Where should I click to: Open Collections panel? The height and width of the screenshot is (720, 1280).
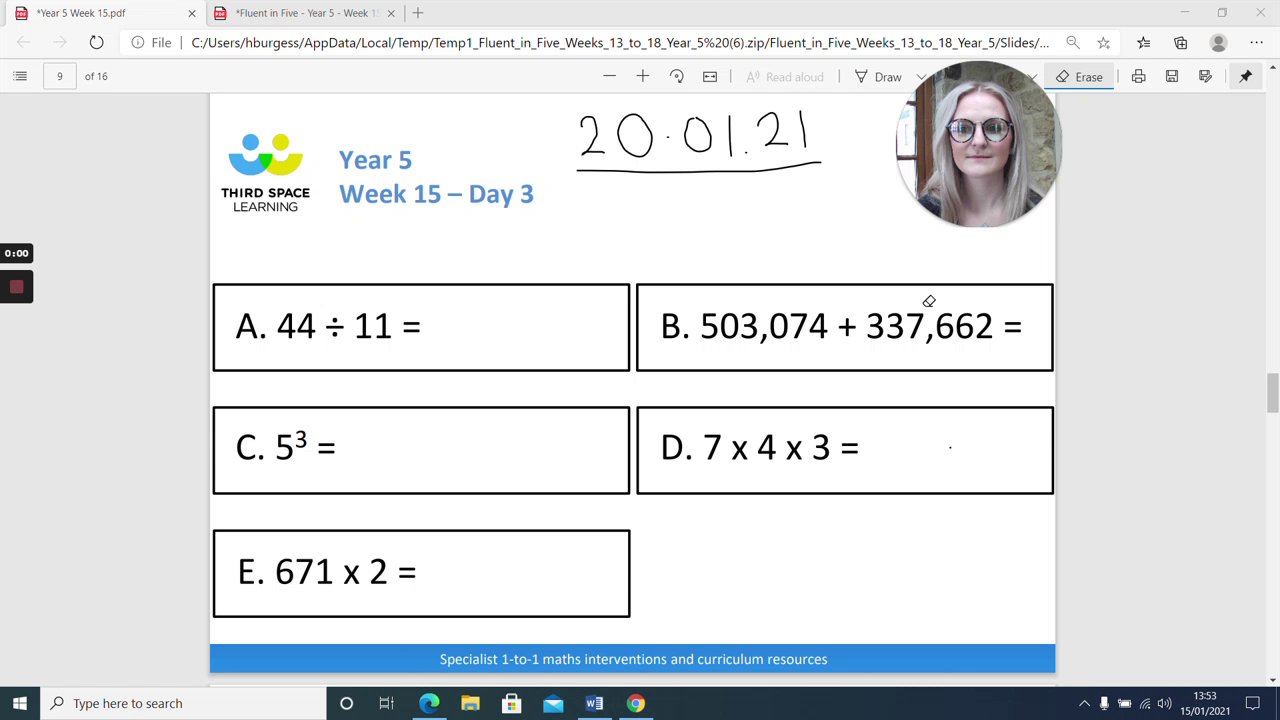(x=1180, y=42)
